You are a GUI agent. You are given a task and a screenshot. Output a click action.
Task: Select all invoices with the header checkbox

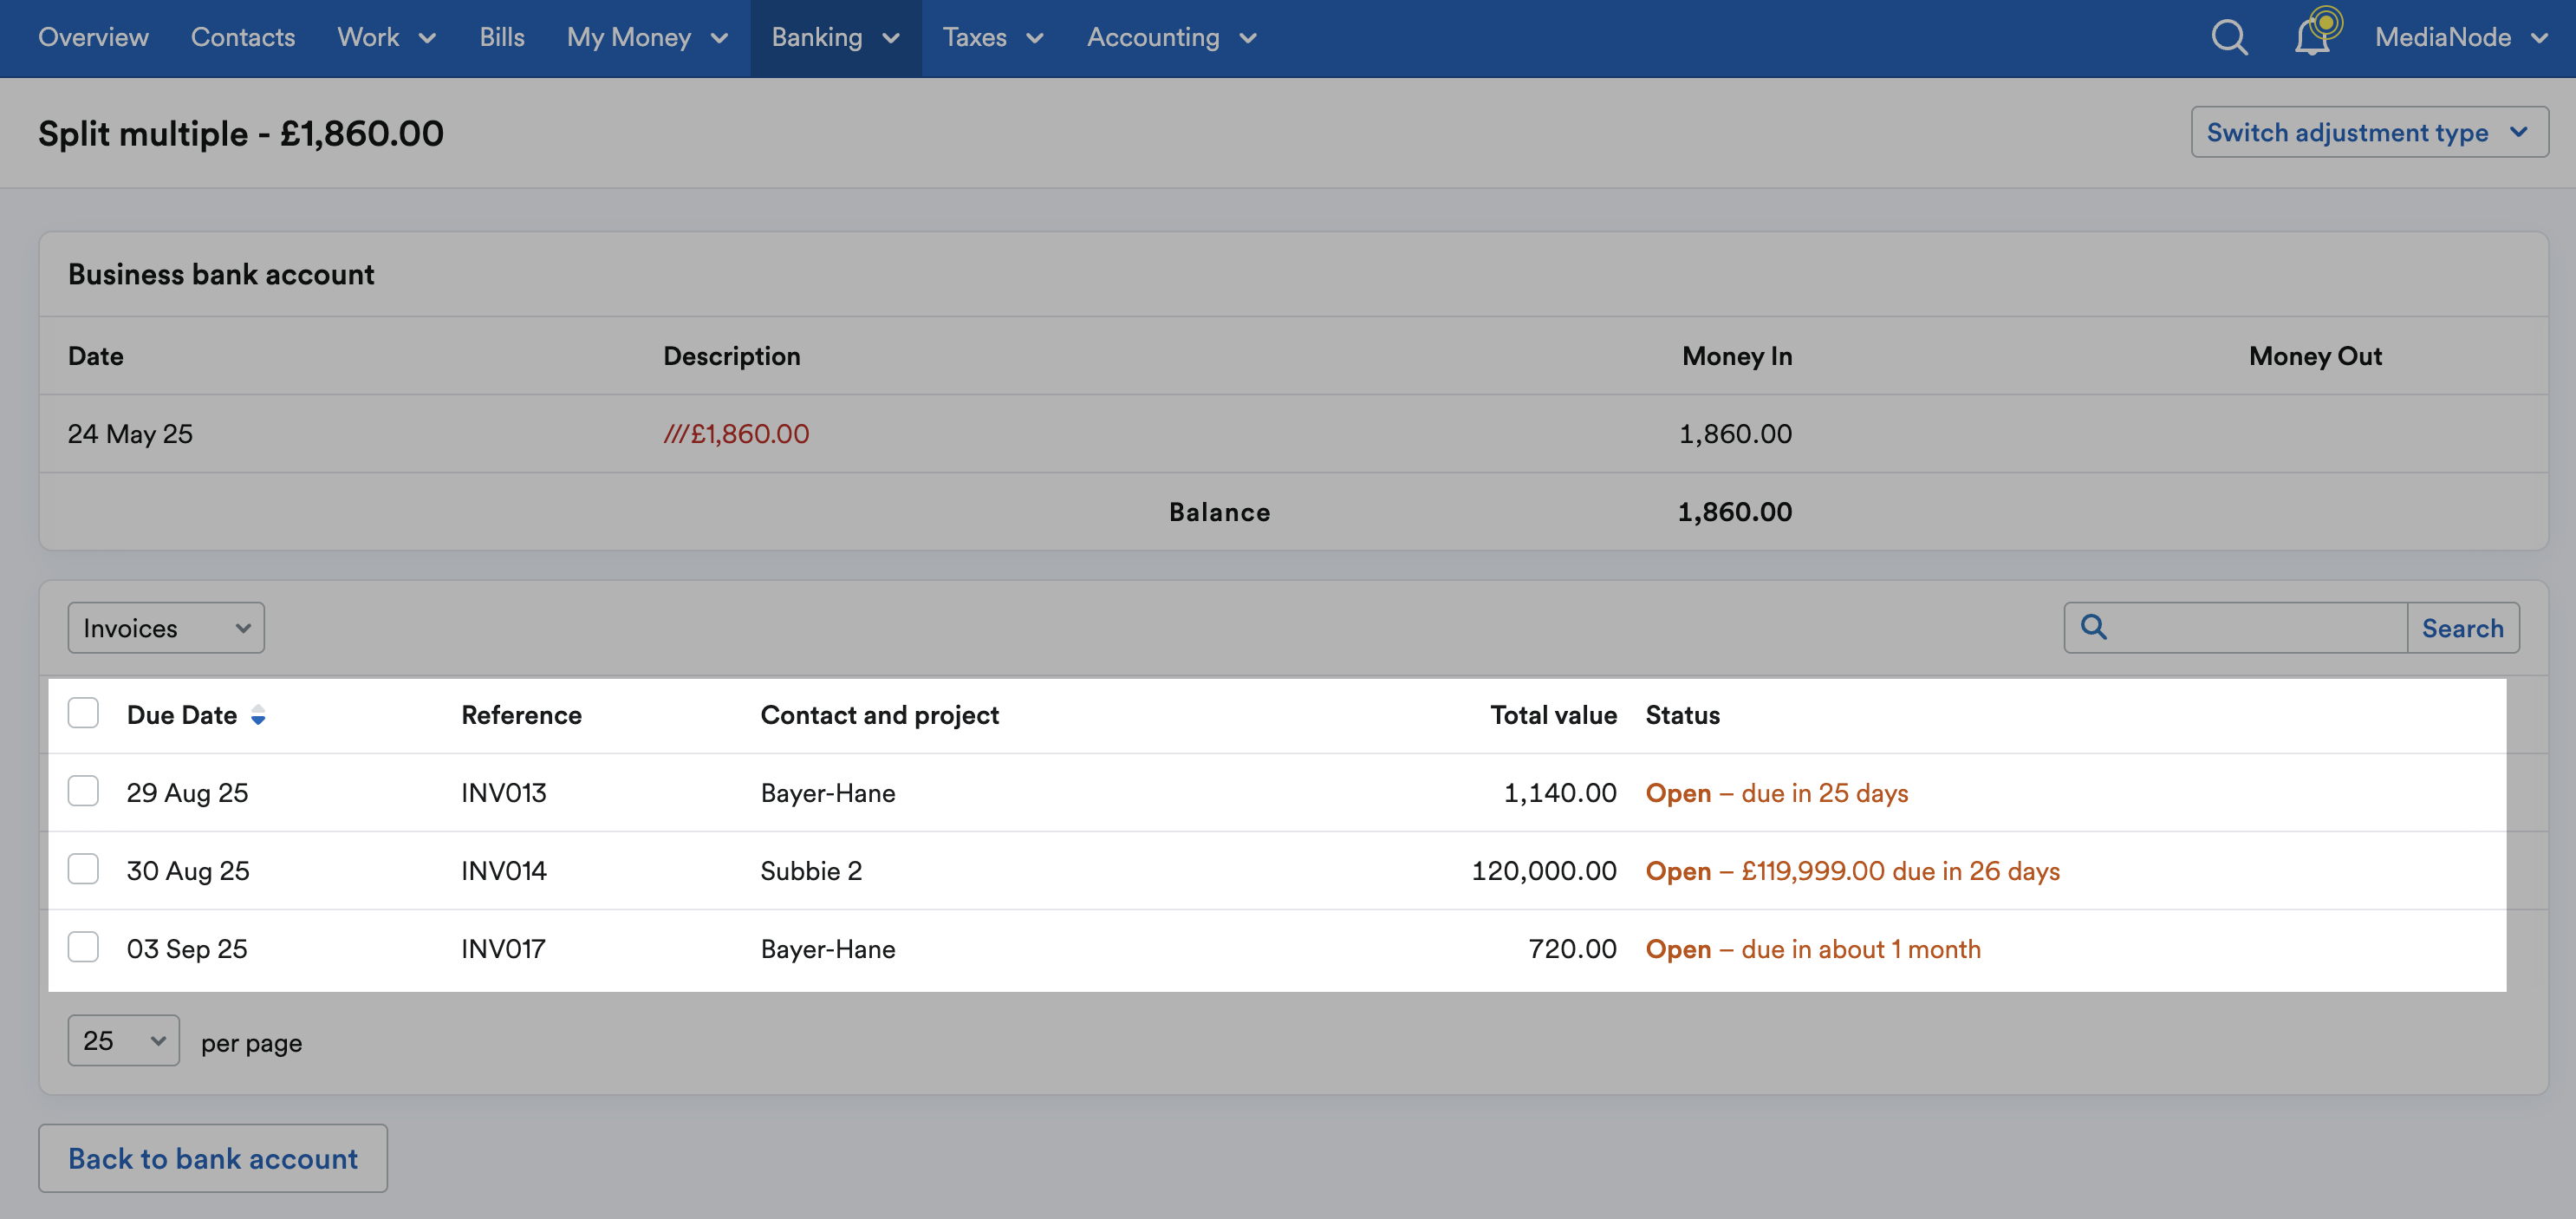[x=83, y=712]
